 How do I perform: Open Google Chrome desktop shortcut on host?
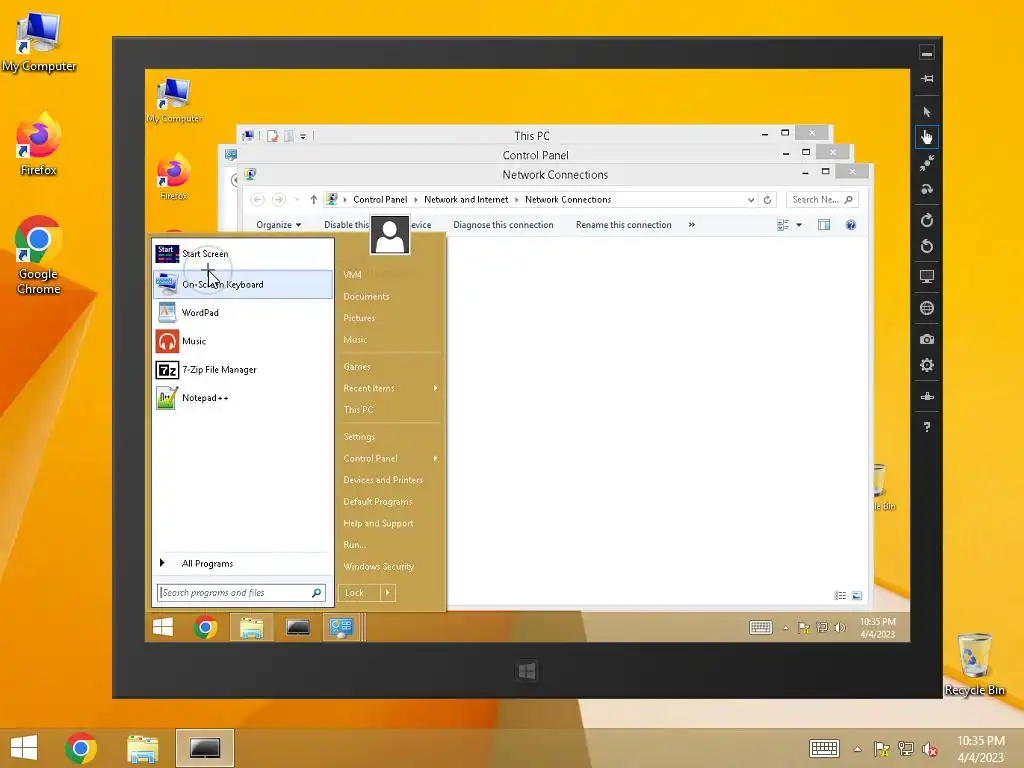pos(39,255)
